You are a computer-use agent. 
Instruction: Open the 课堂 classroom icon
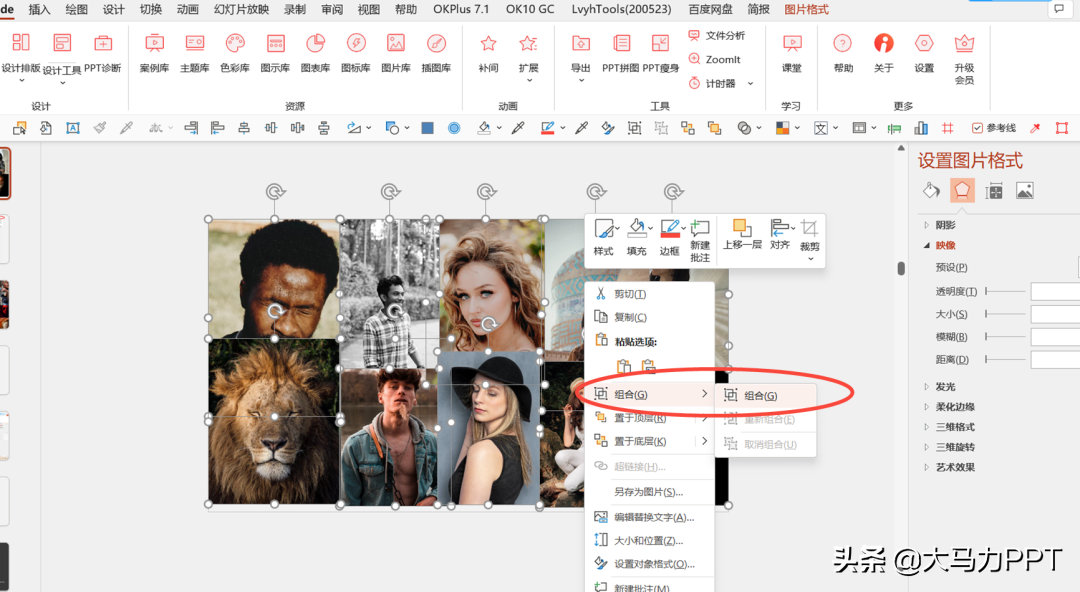[792, 44]
